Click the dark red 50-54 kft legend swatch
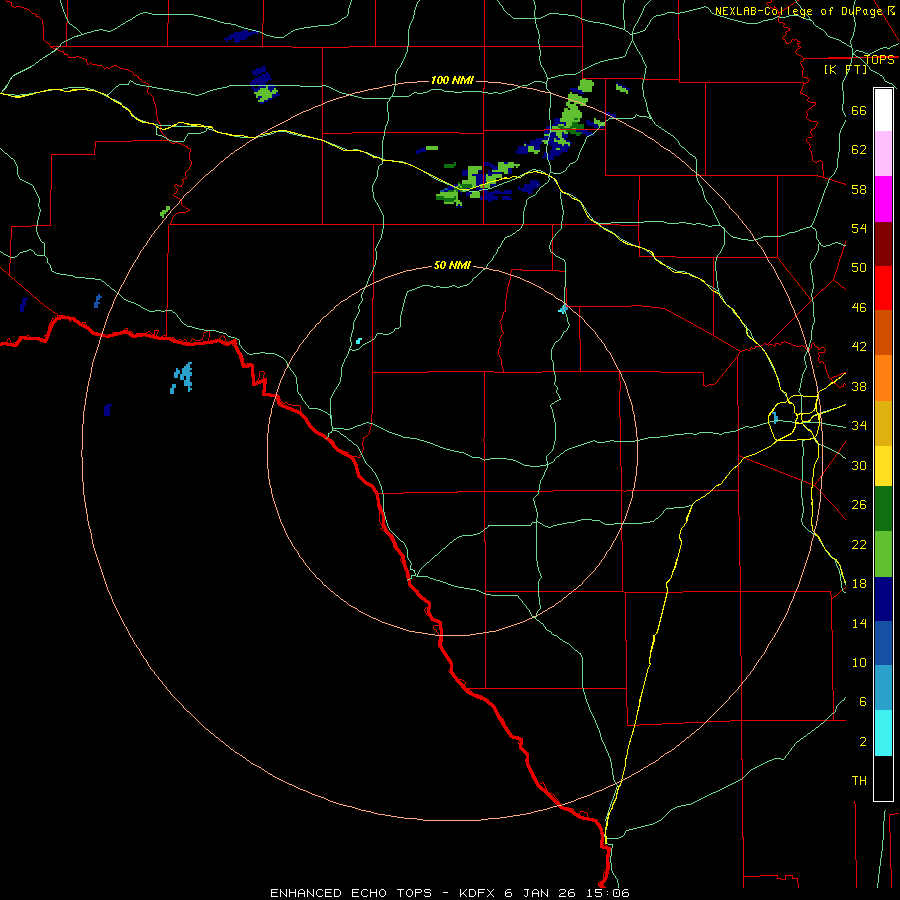Image resolution: width=900 pixels, height=900 pixels. 883,244
